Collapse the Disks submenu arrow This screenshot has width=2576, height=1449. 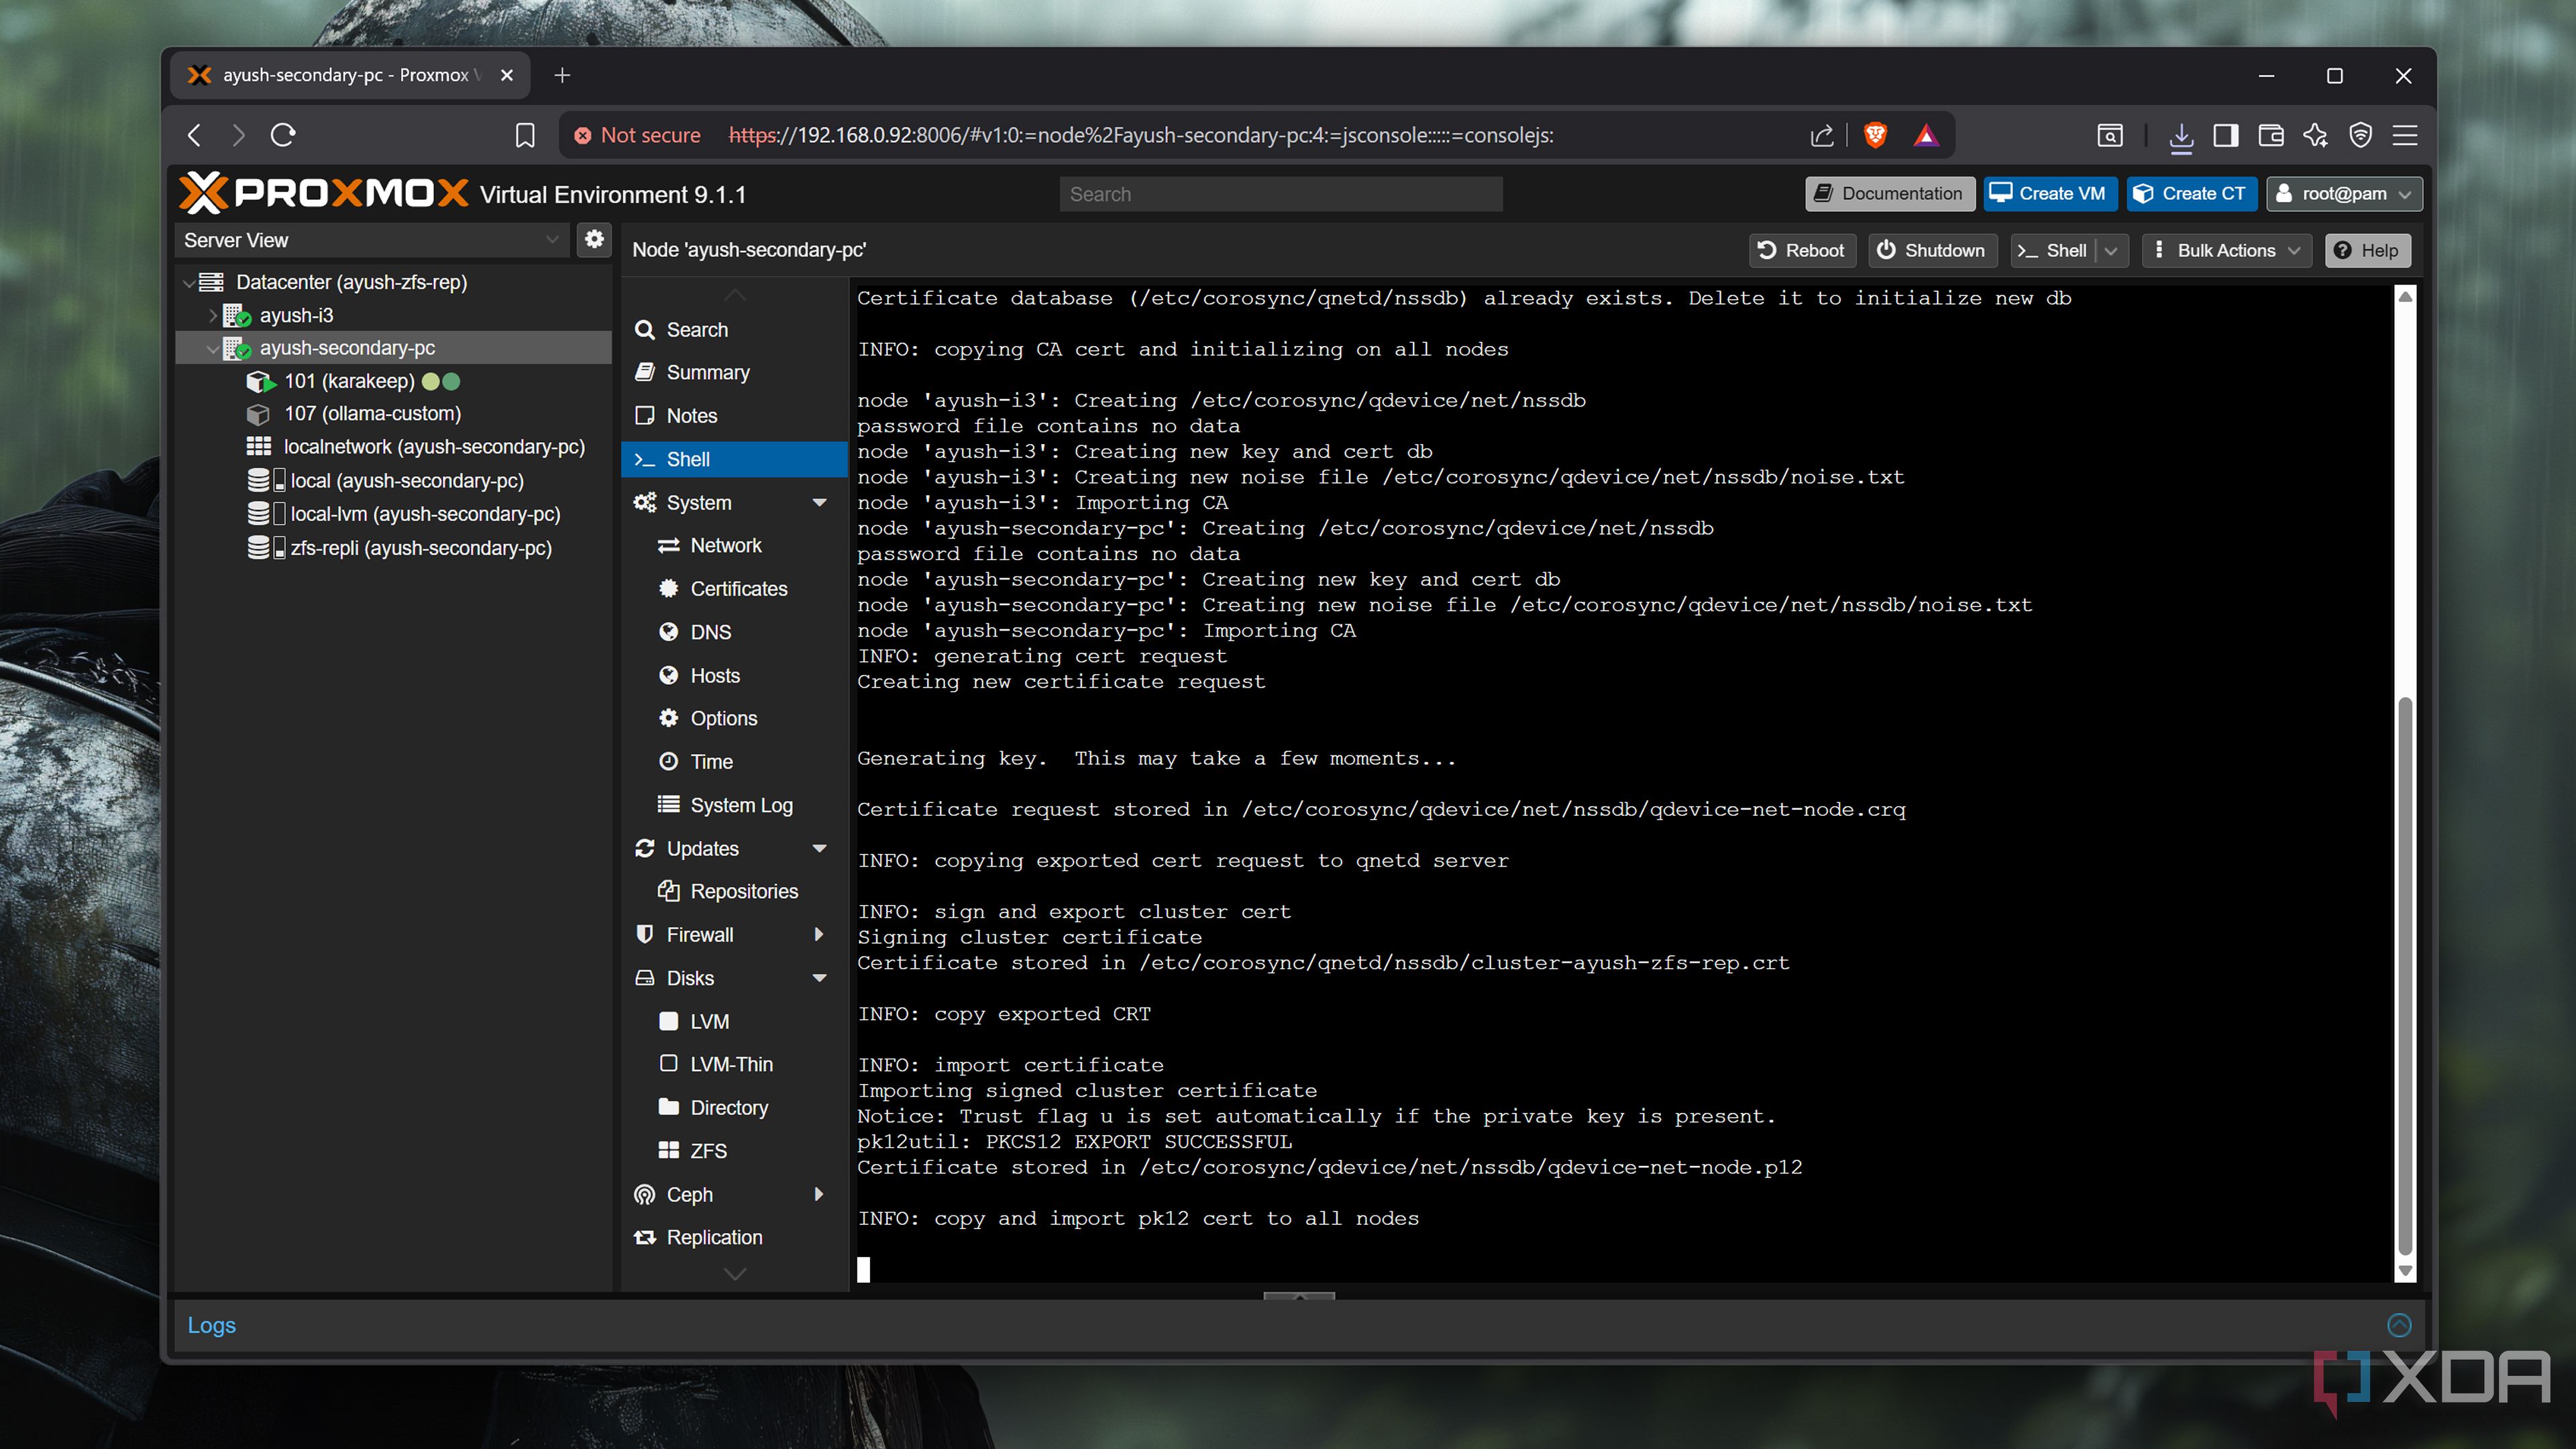pyautogui.click(x=819, y=978)
